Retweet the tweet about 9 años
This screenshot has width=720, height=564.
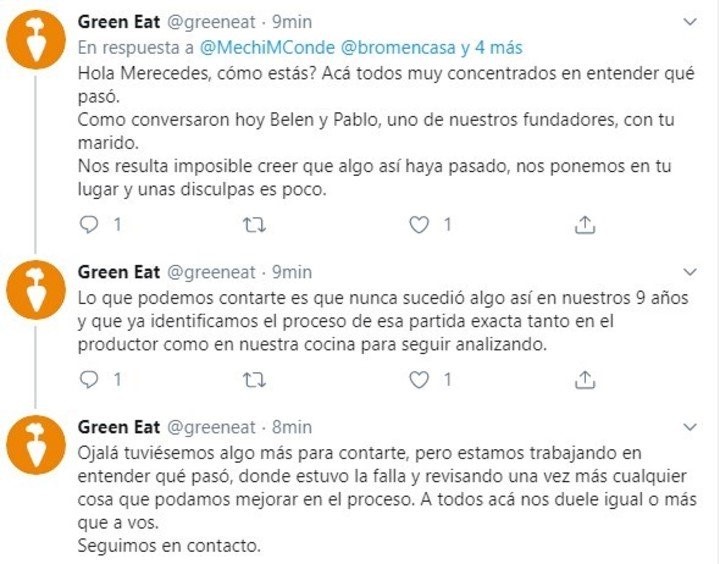[x=255, y=379]
